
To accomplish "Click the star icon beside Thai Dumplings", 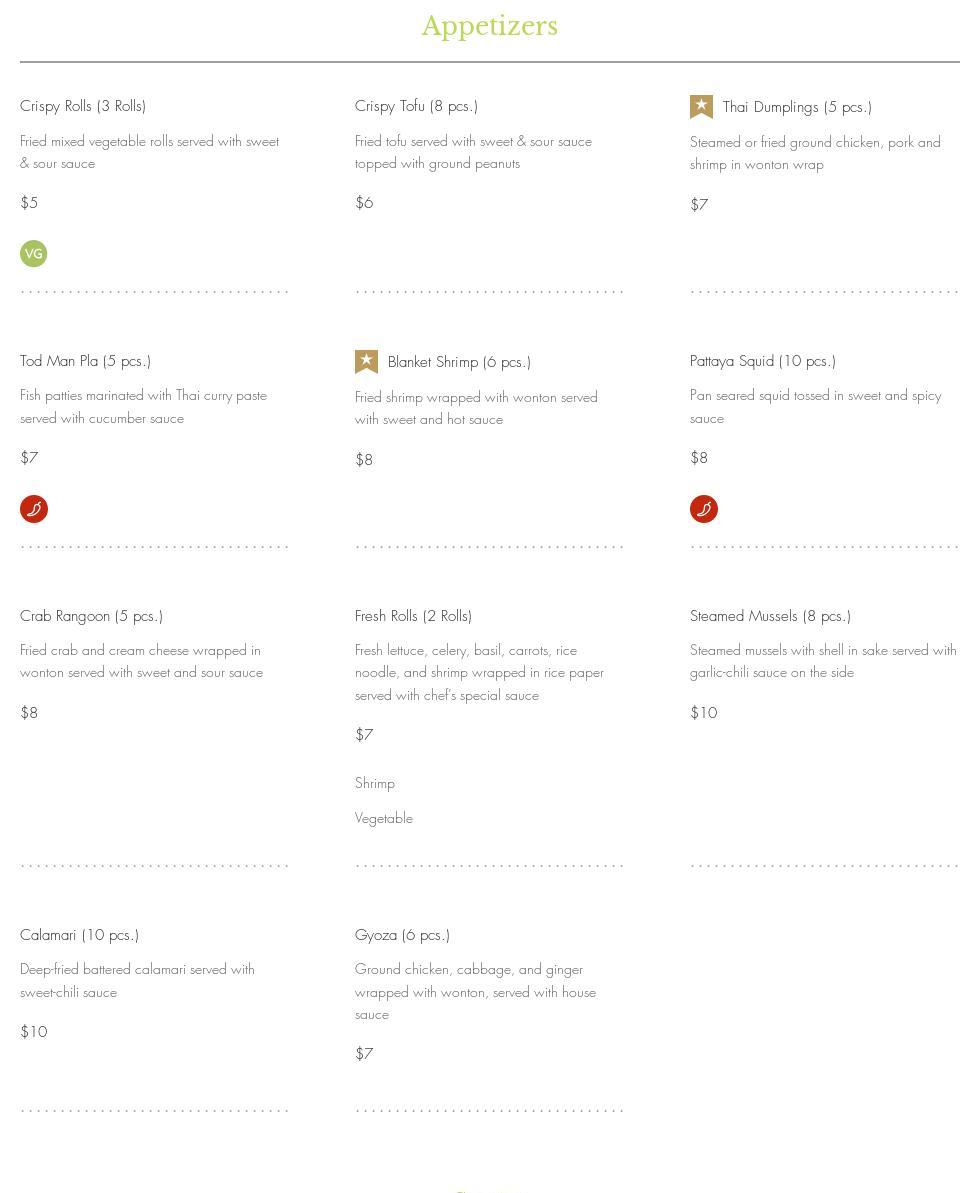I will click(x=701, y=107).
